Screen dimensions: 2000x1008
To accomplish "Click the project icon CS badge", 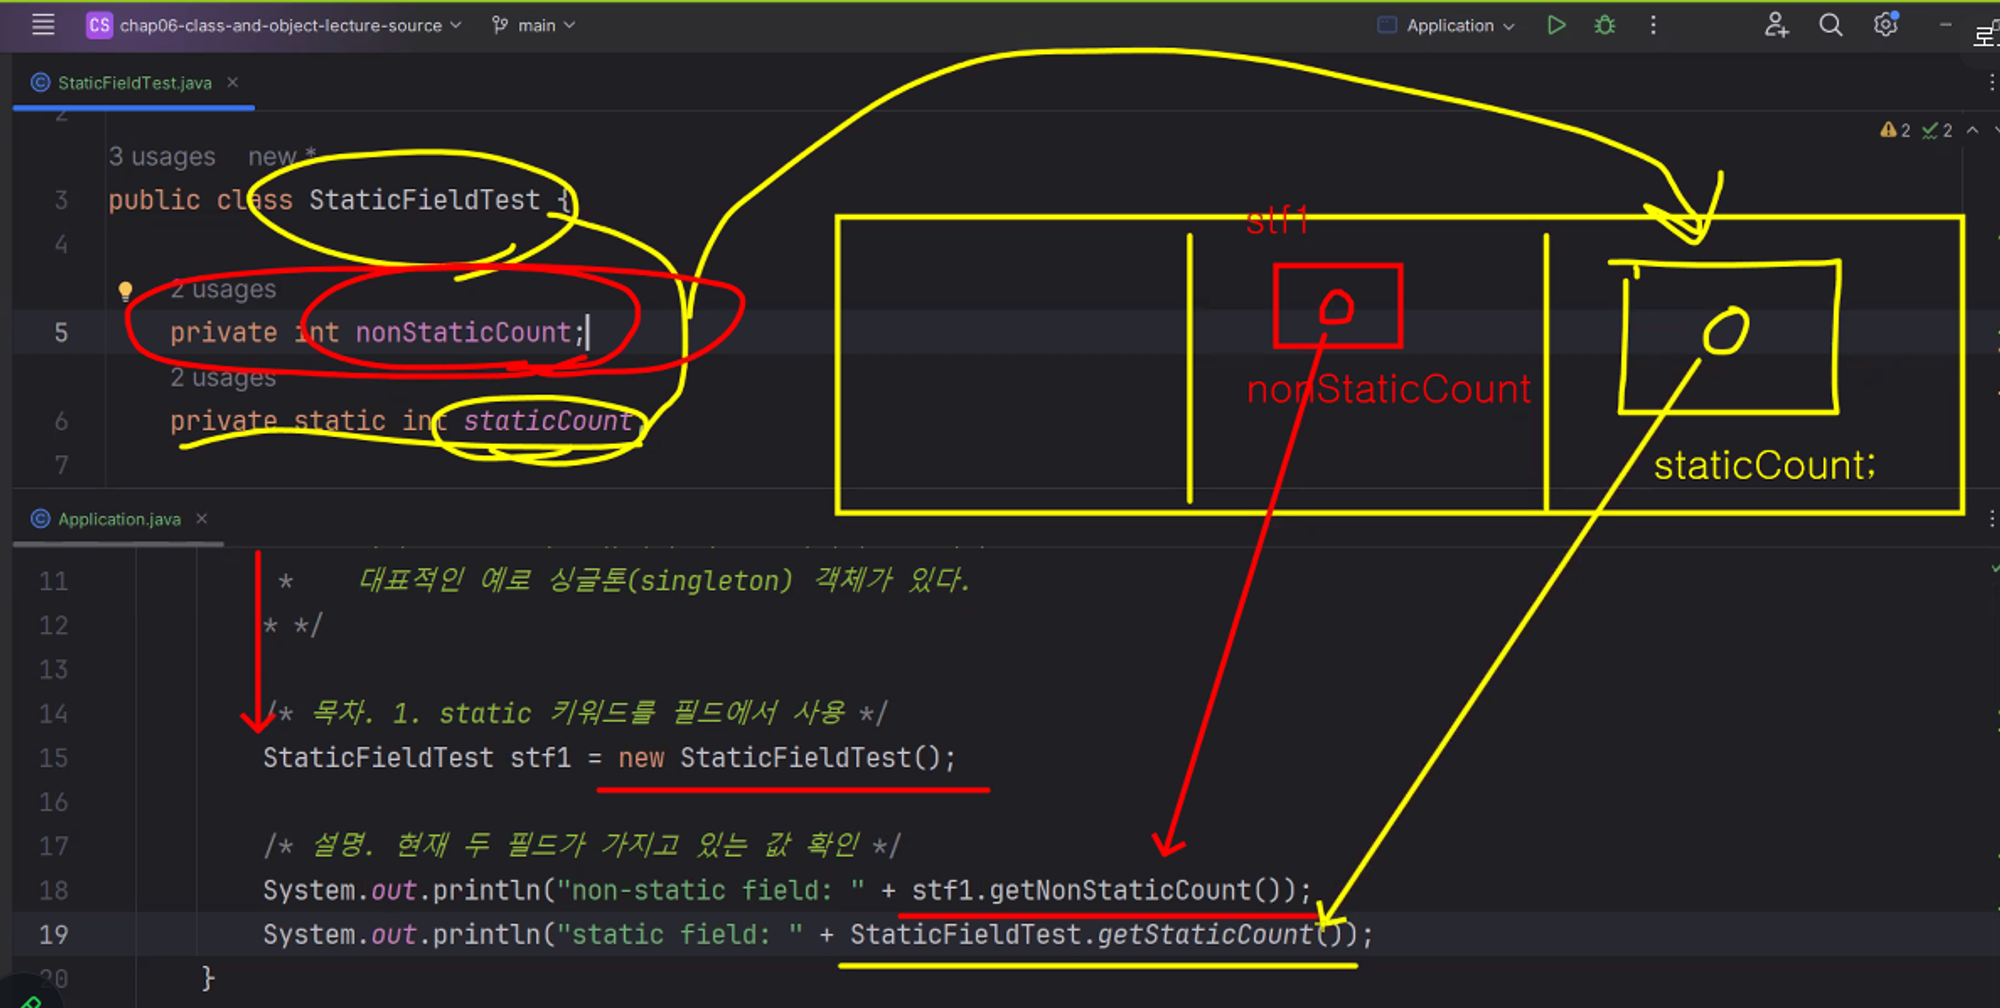I will (99, 25).
